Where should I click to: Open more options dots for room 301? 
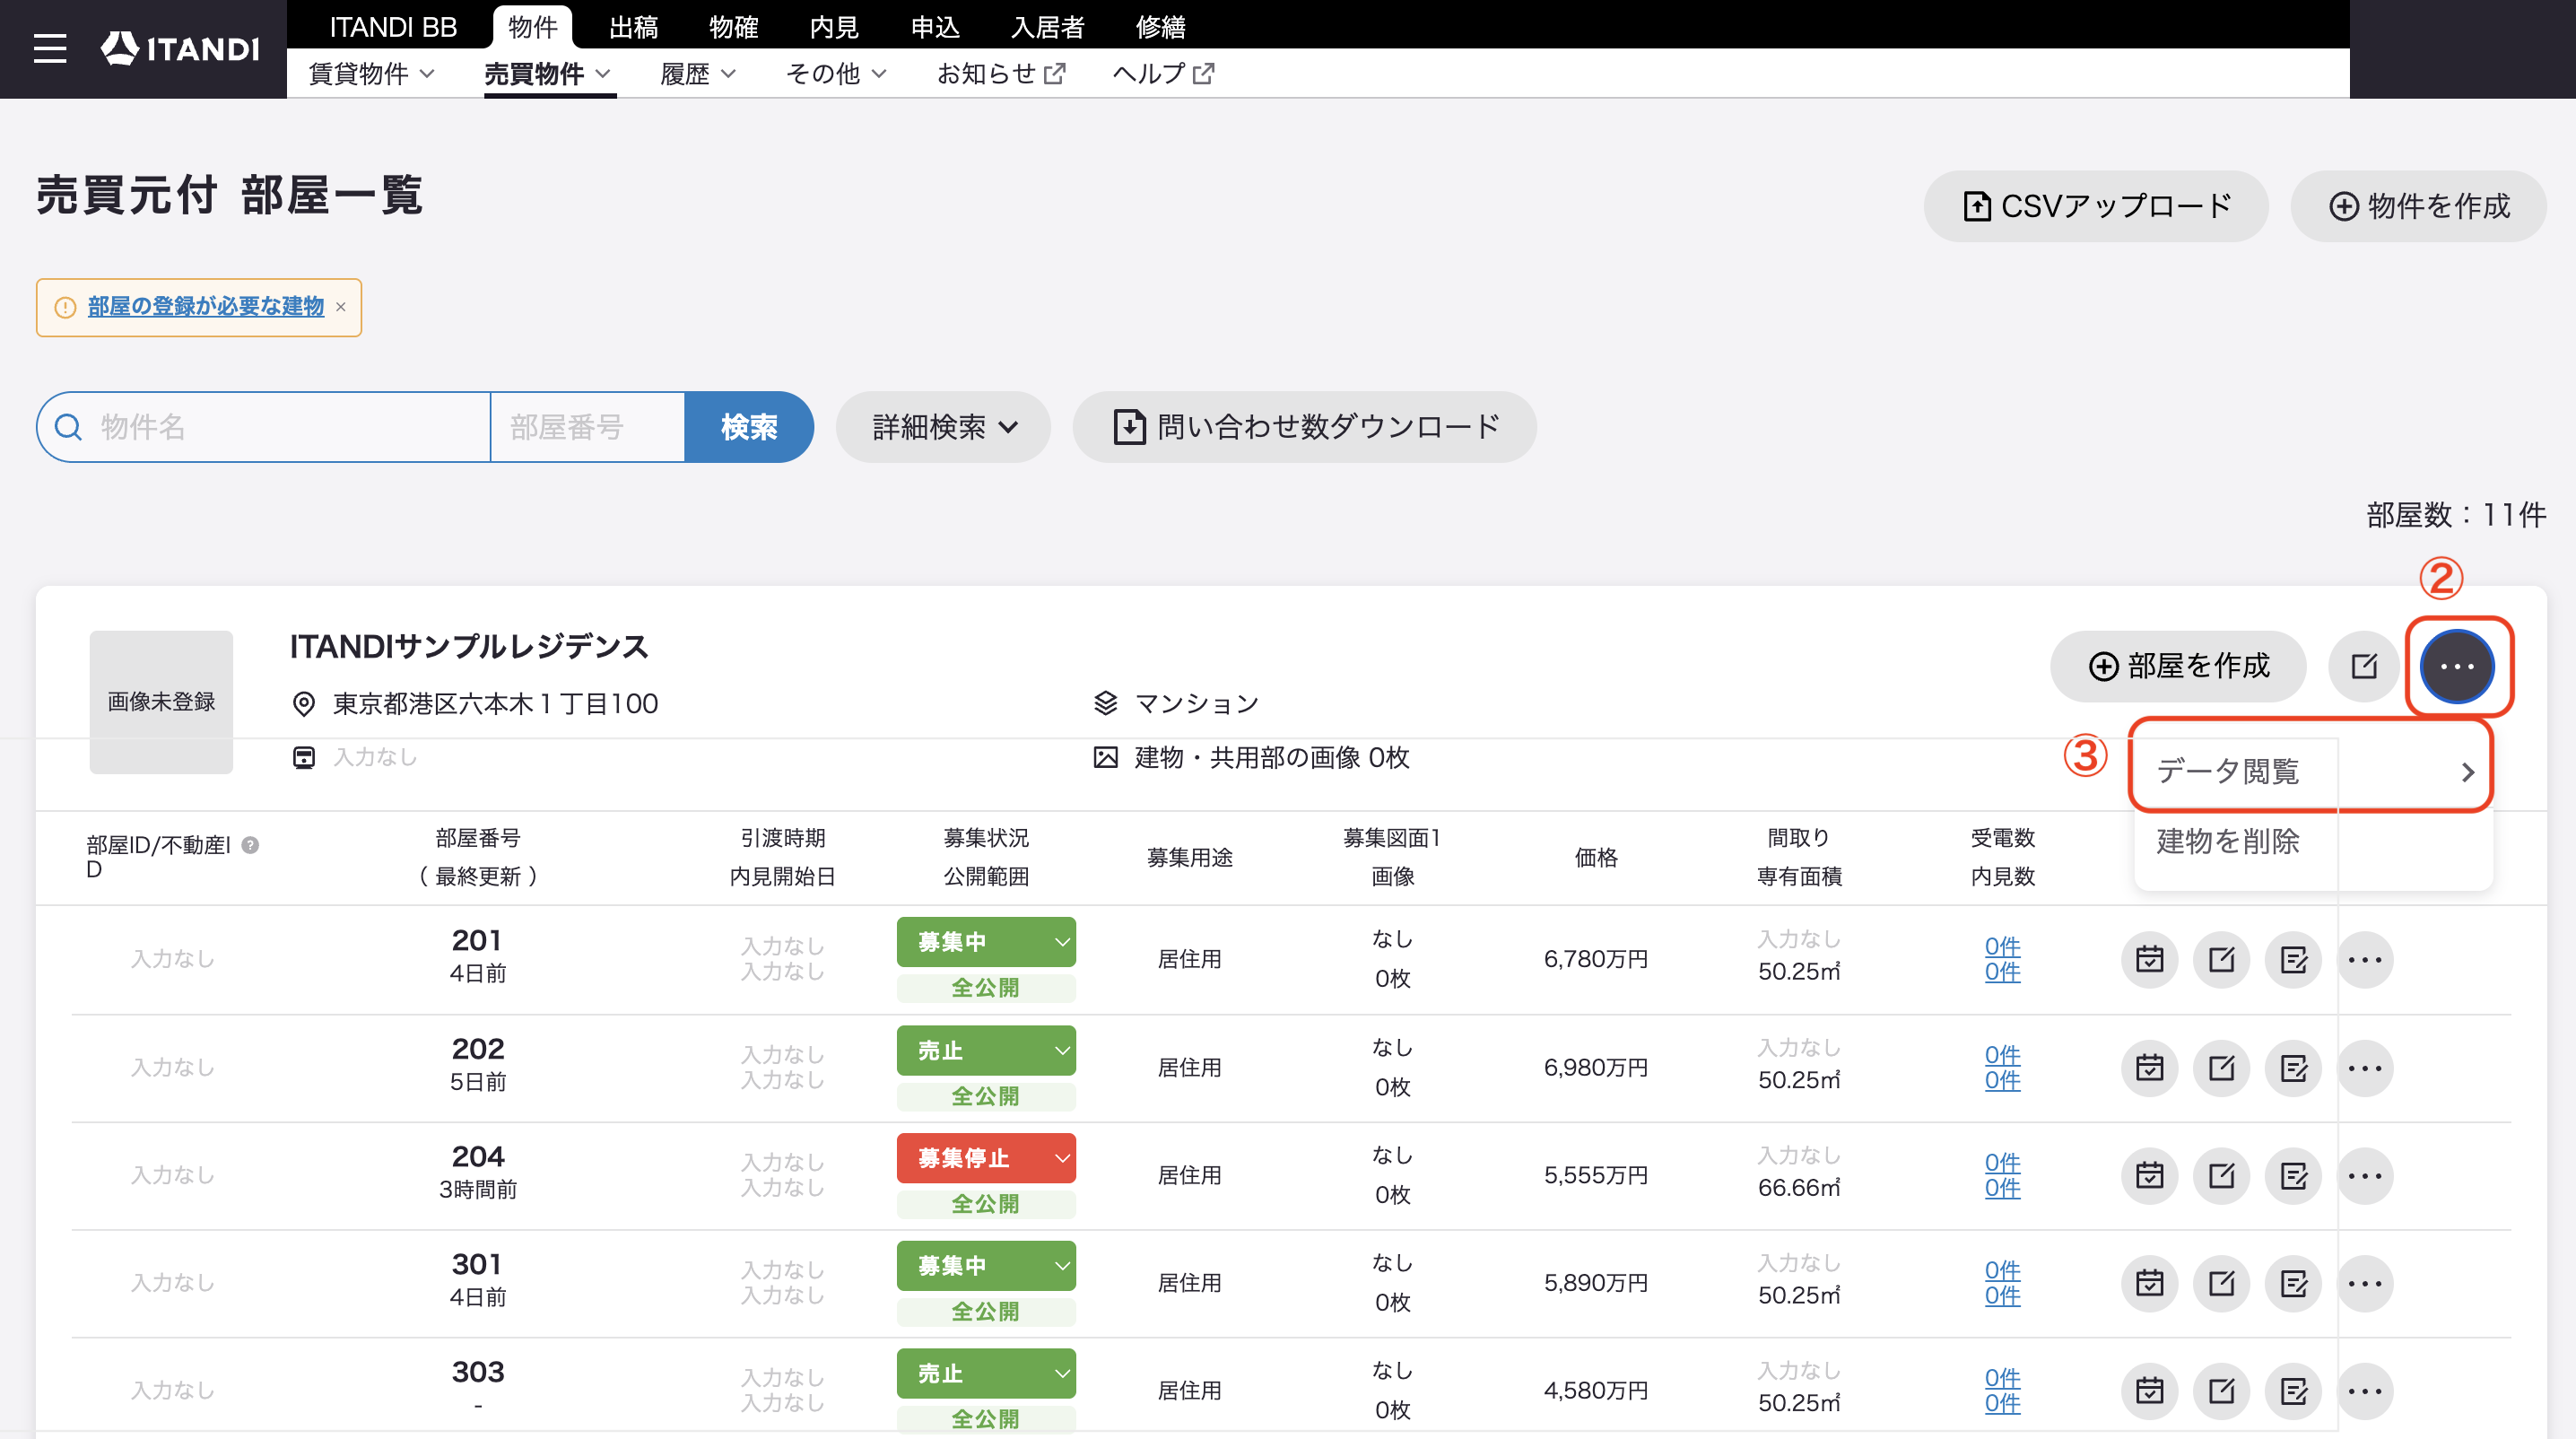[x=2365, y=1283]
